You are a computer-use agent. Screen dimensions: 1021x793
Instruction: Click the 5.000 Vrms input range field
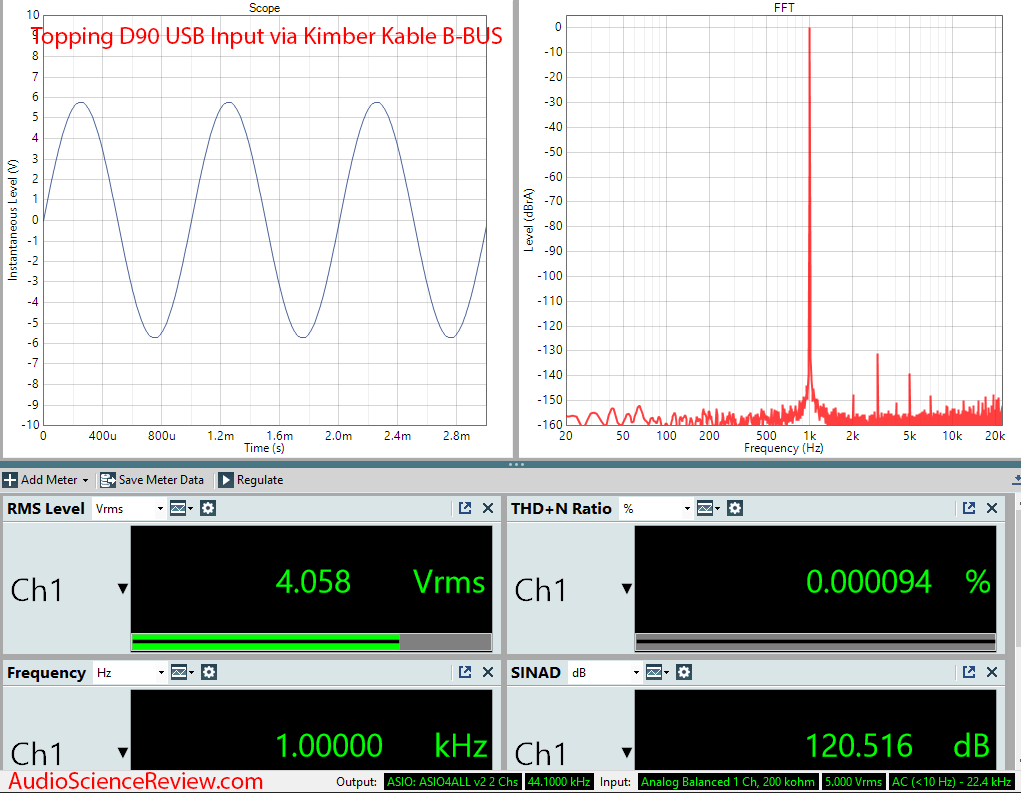[x=853, y=781]
